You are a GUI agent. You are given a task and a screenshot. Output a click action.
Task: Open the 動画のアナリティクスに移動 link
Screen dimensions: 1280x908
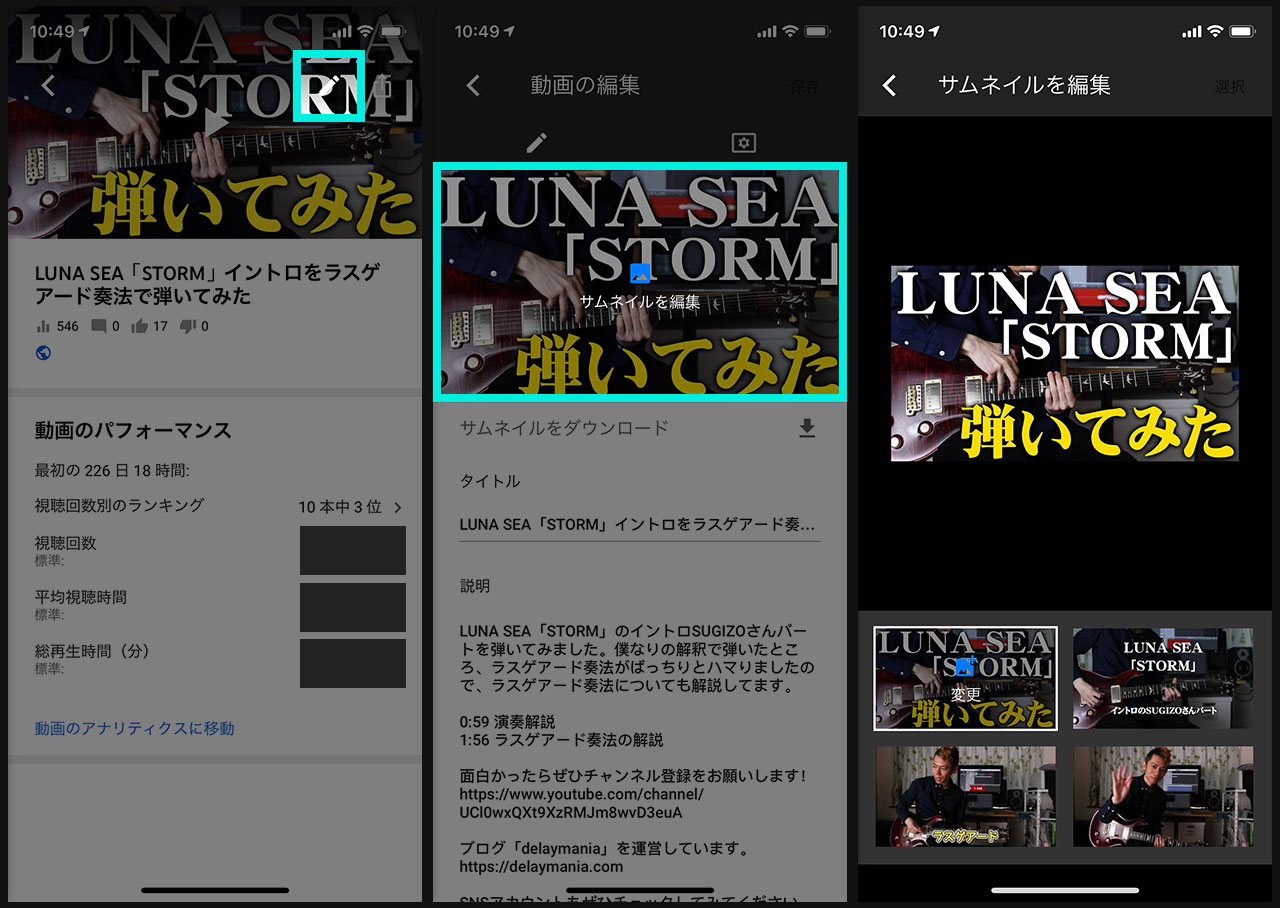coord(135,728)
